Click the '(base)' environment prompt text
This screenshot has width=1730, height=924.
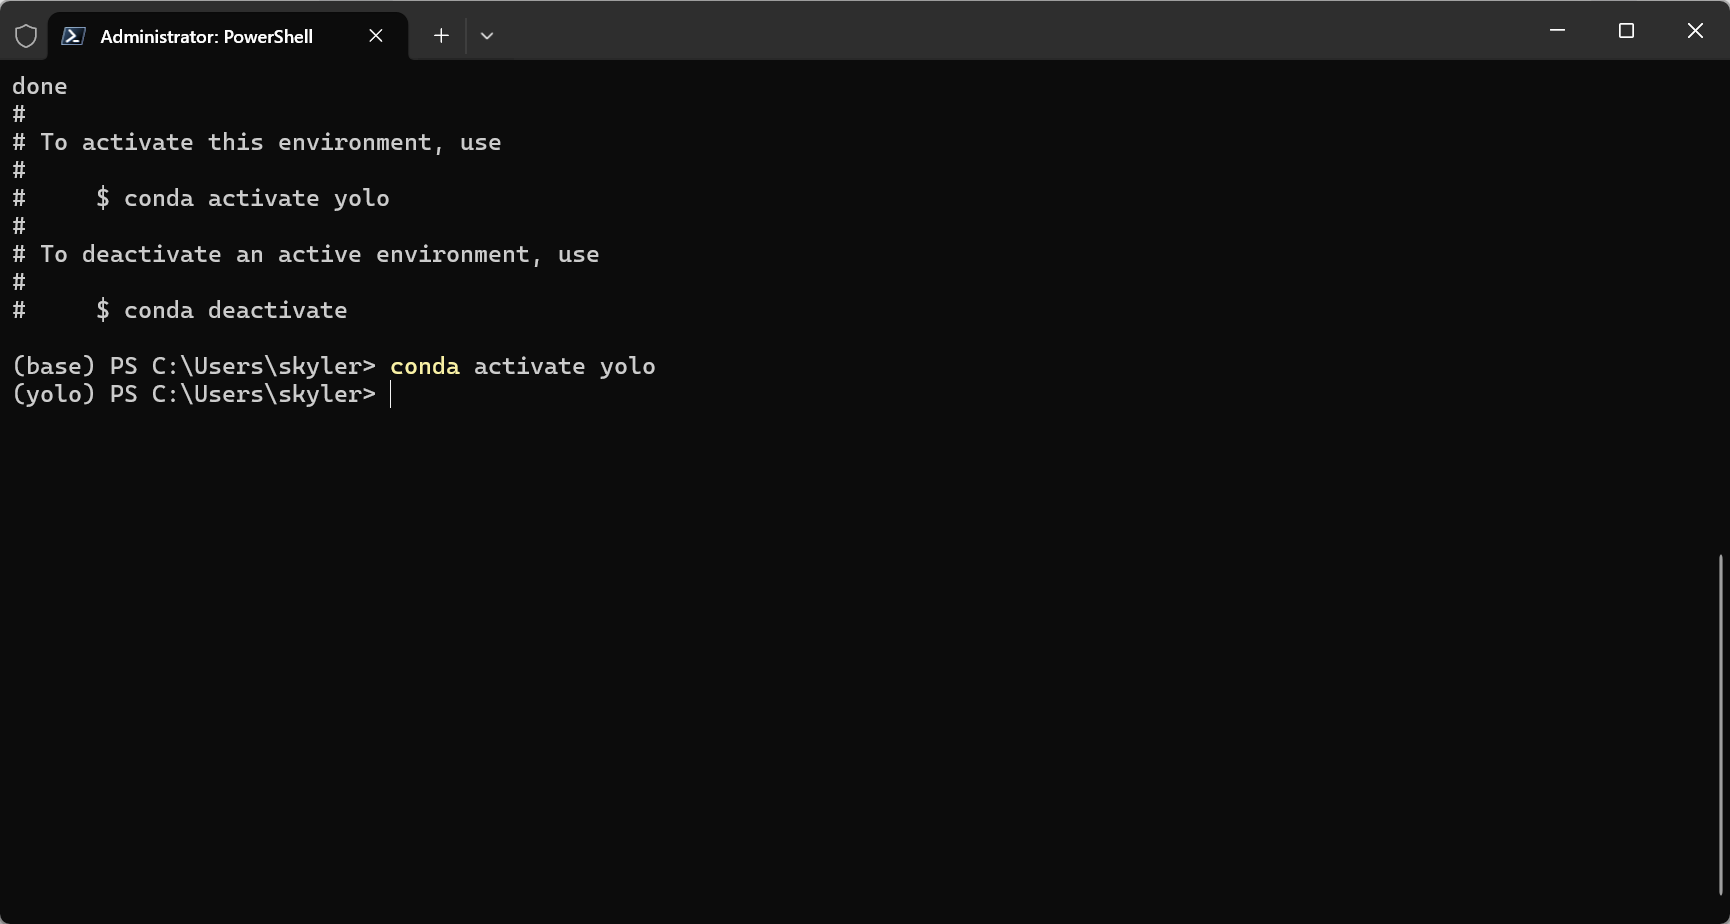(53, 367)
